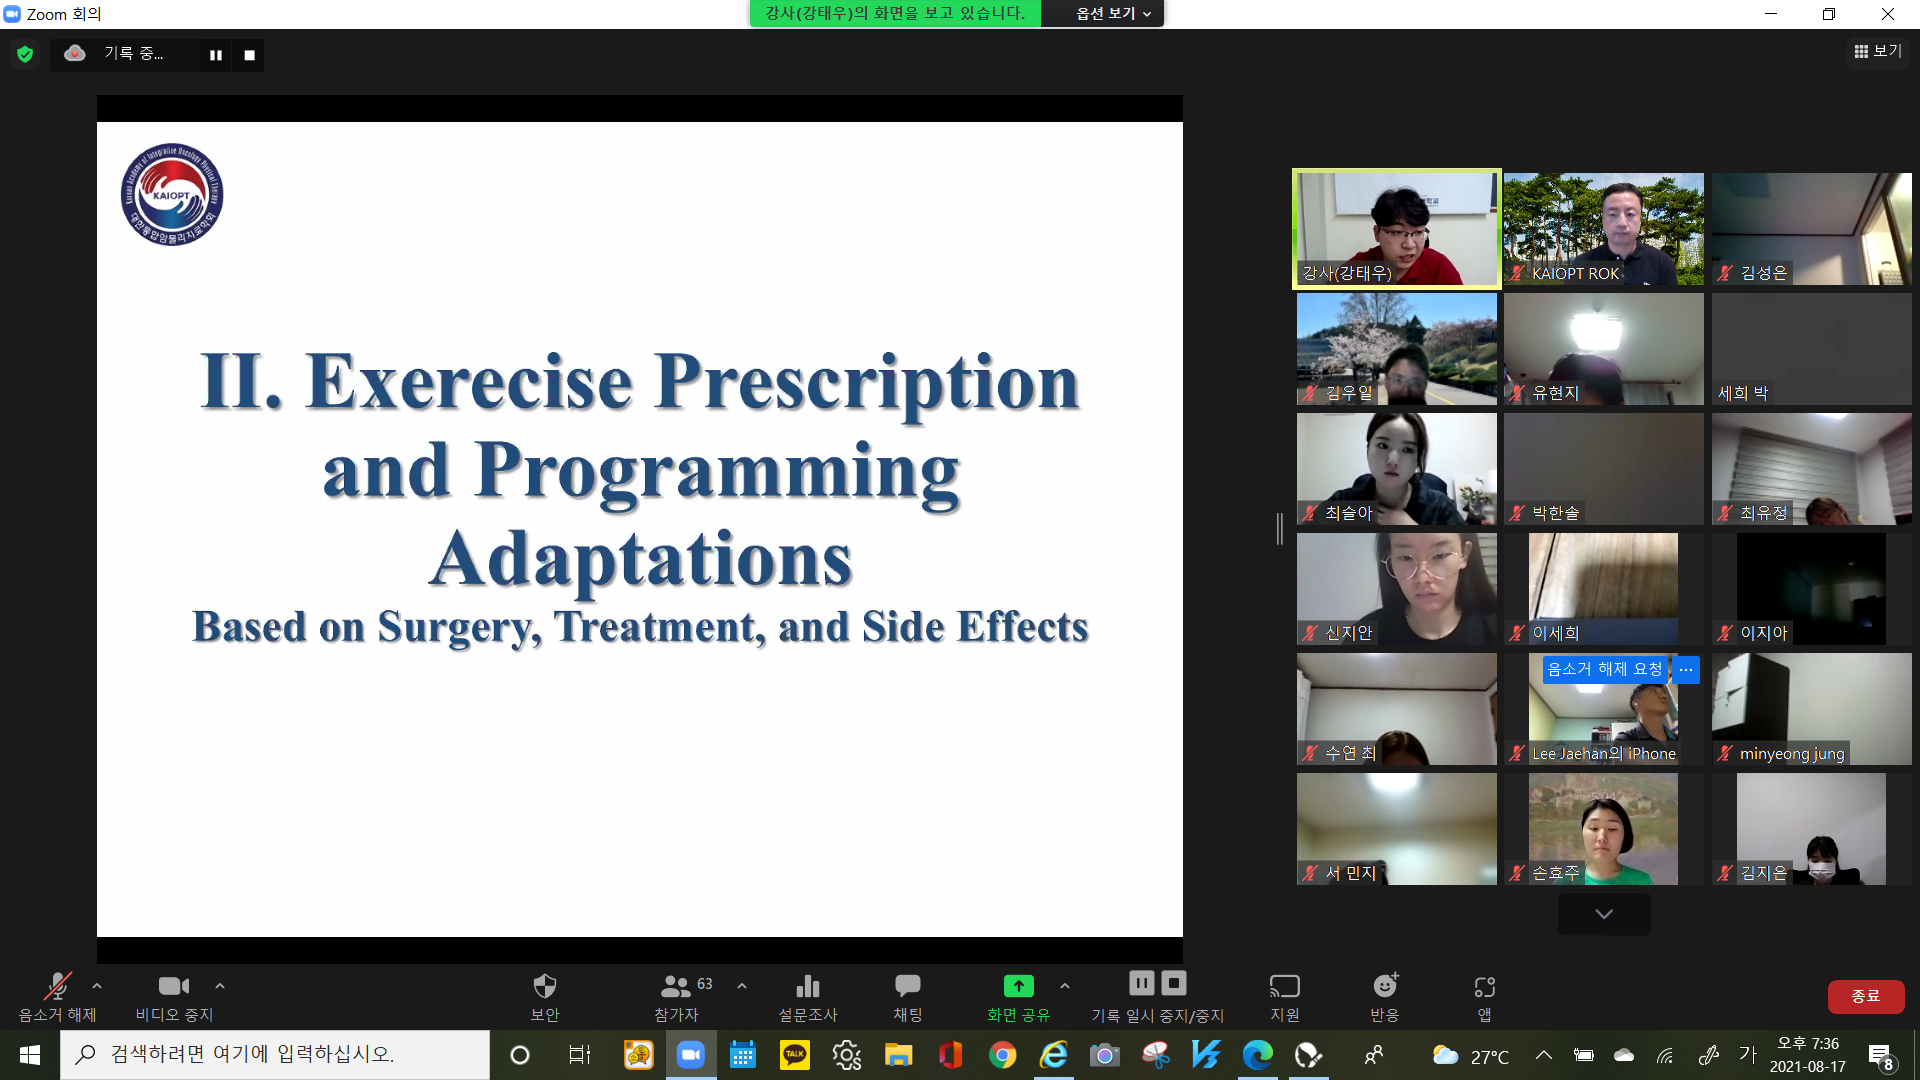Unmute microphone with 음소거 해제 button

point(57,997)
